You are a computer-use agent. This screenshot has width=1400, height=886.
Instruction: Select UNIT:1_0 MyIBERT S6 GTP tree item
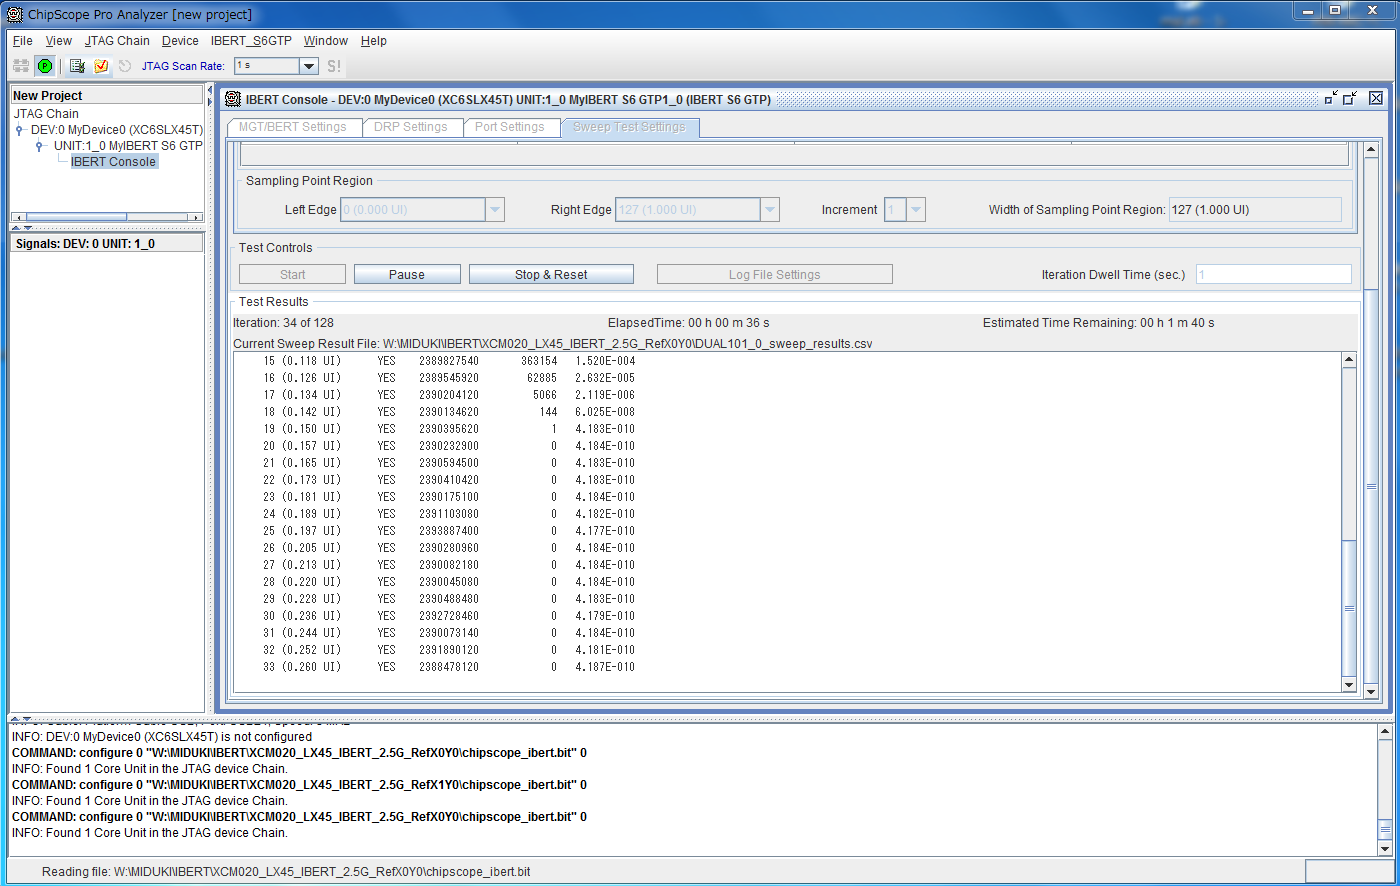coord(128,146)
